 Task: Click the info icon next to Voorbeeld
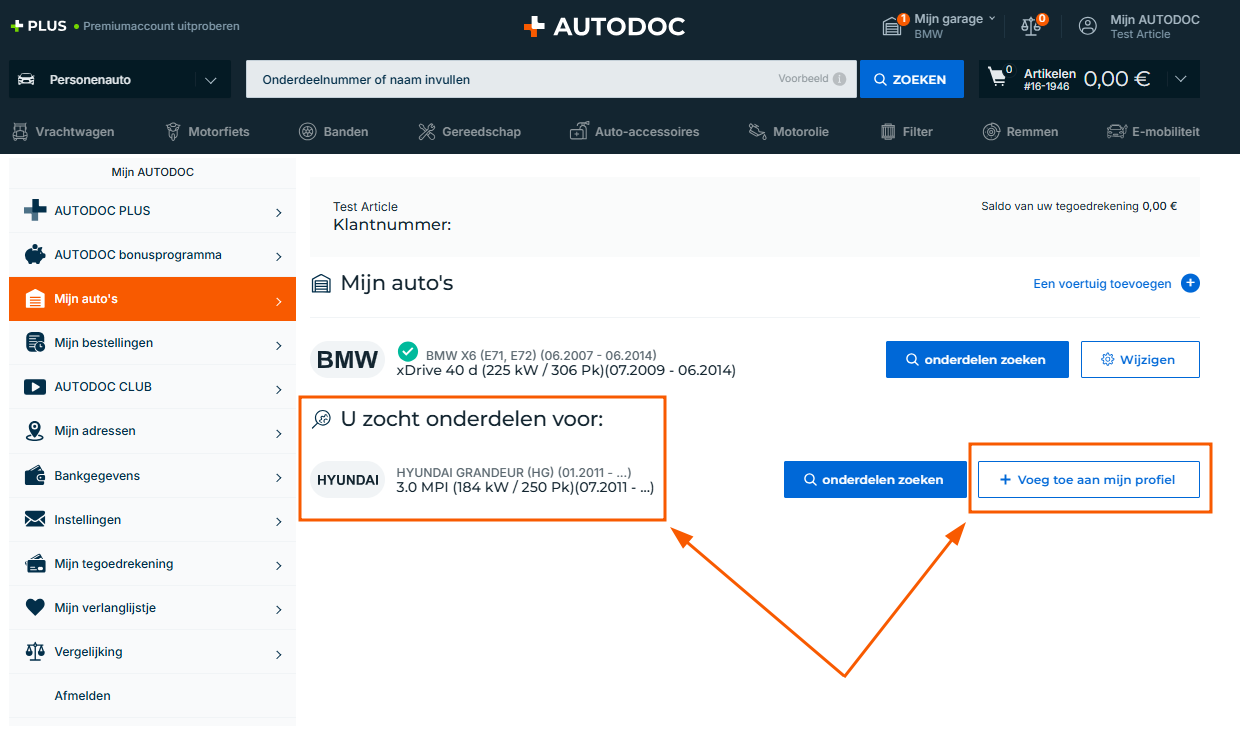pos(839,79)
